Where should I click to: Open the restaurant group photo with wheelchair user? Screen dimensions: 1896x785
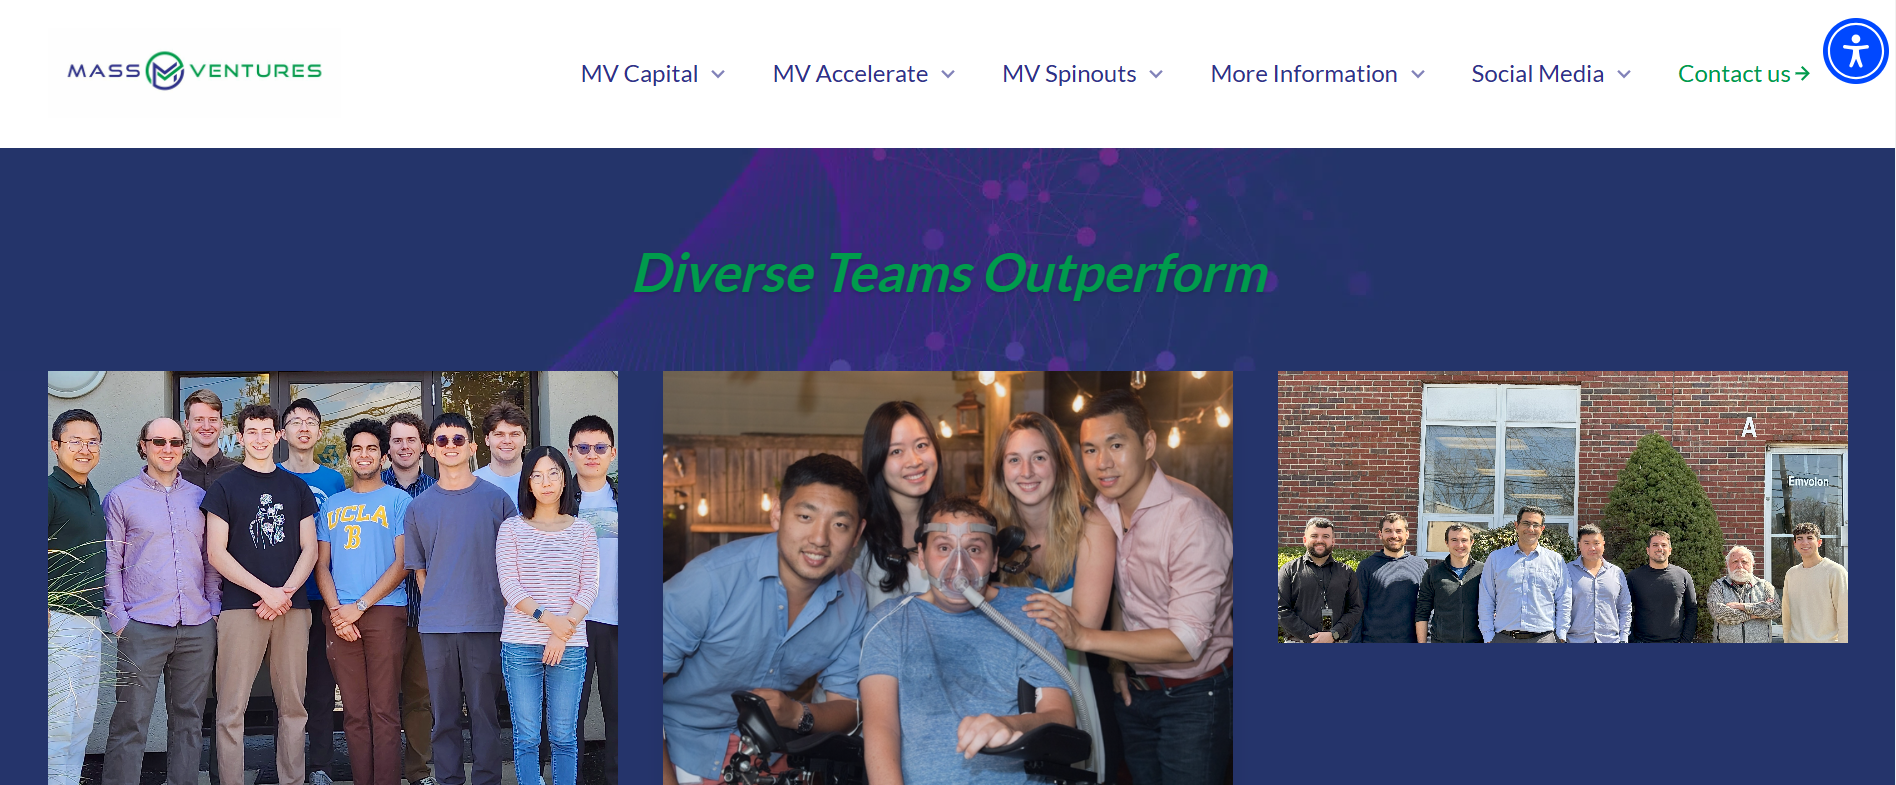point(948,578)
